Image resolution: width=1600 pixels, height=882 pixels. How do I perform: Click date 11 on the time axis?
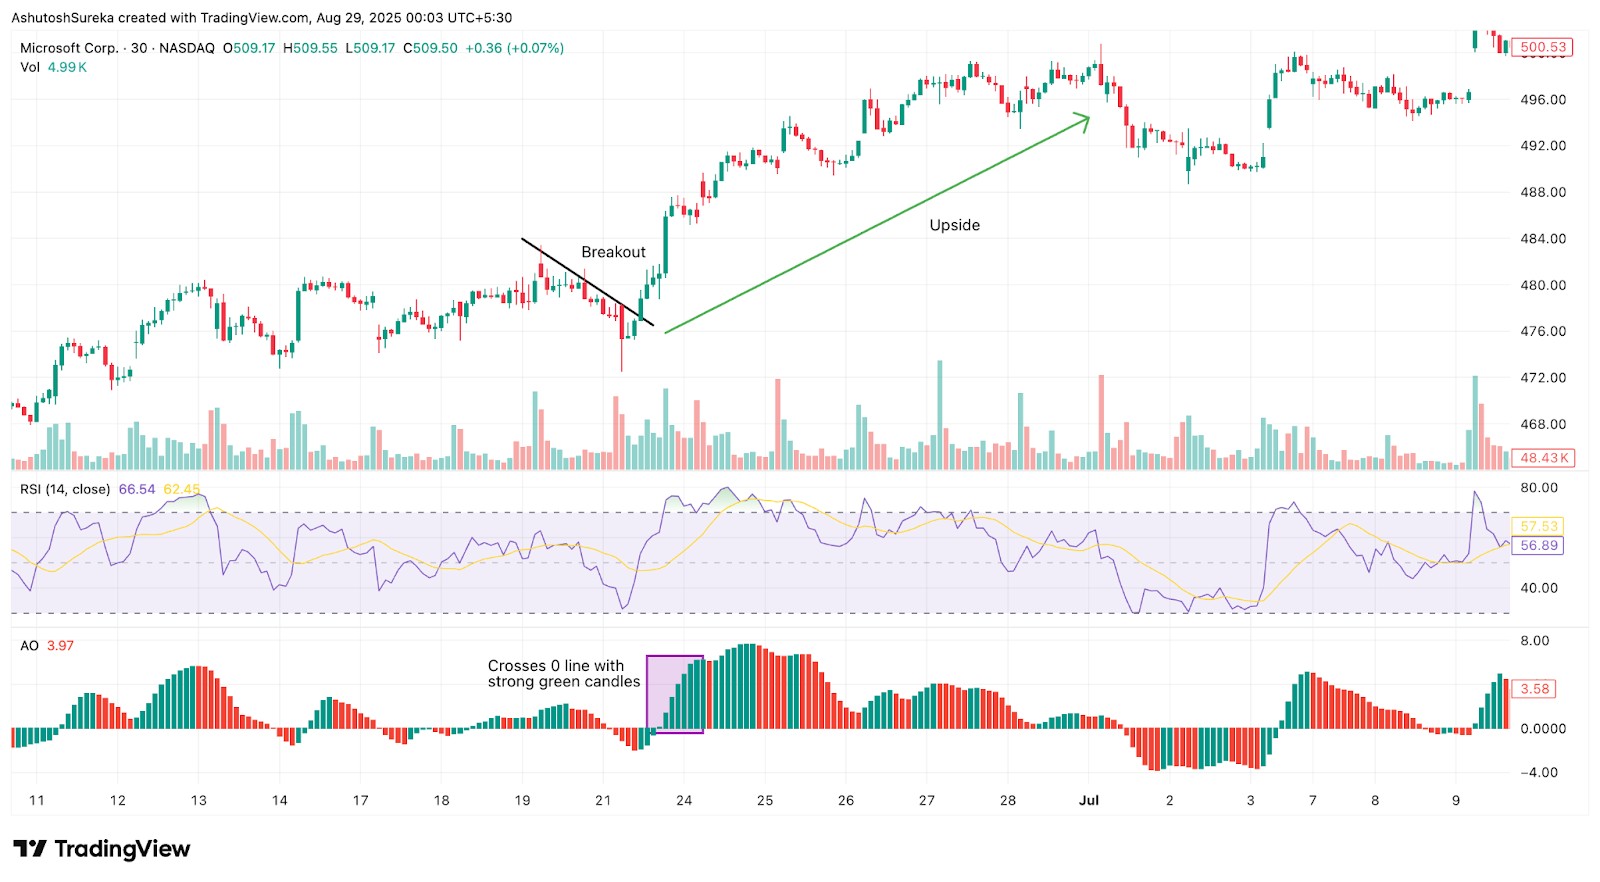pos(37,800)
